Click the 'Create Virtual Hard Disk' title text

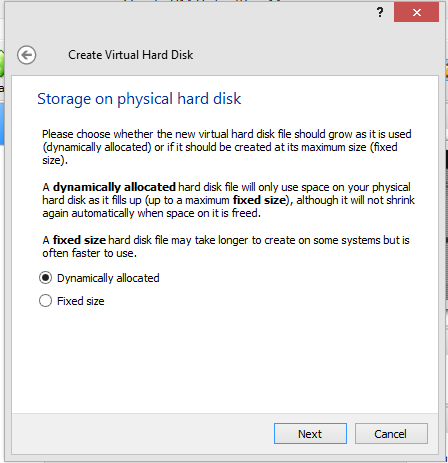[131, 55]
